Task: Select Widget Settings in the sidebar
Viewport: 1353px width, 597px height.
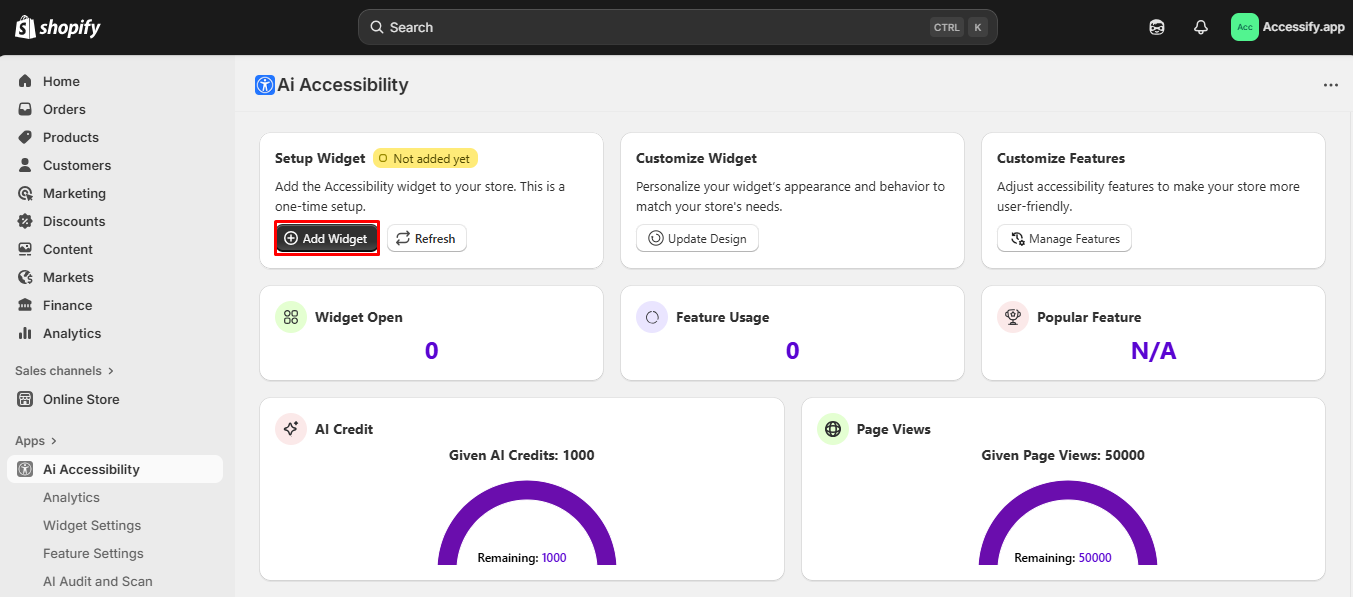Action: [92, 525]
